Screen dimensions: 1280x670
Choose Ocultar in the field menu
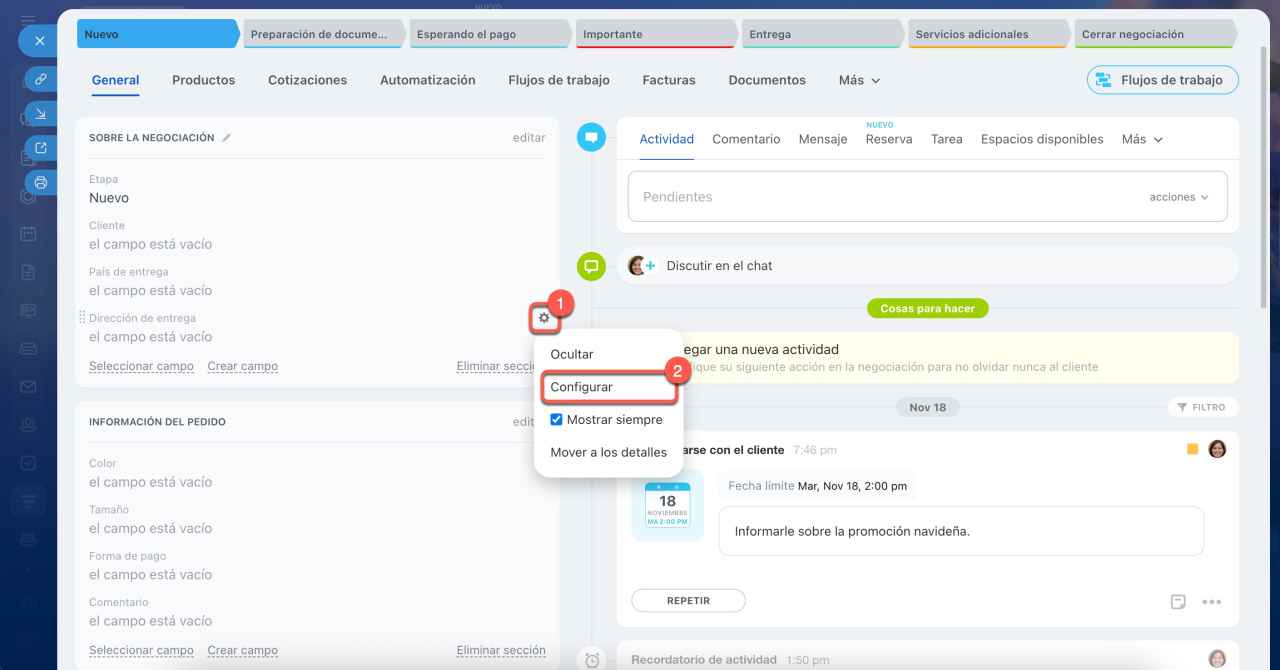click(572, 354)
